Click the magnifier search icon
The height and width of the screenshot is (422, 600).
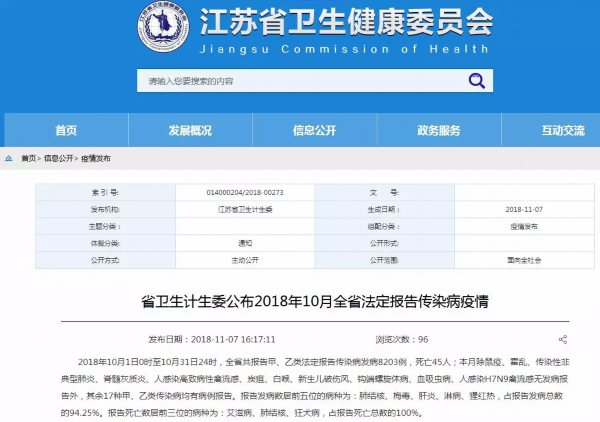coord(476,81)
